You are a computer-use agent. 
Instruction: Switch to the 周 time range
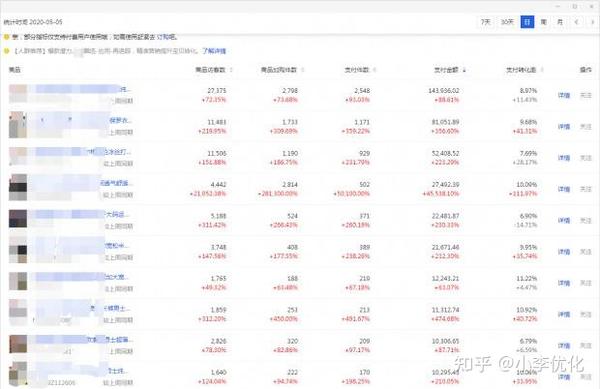(x=543, y=22)
